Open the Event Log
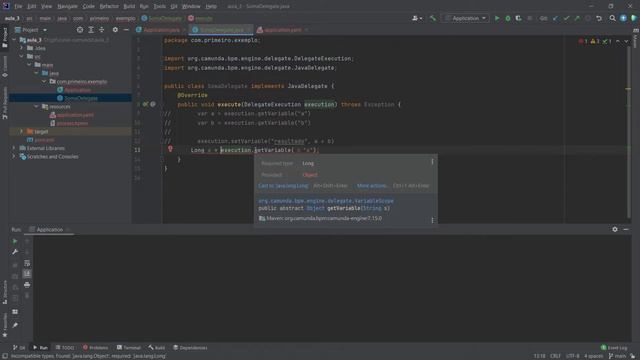 [614, 348]
